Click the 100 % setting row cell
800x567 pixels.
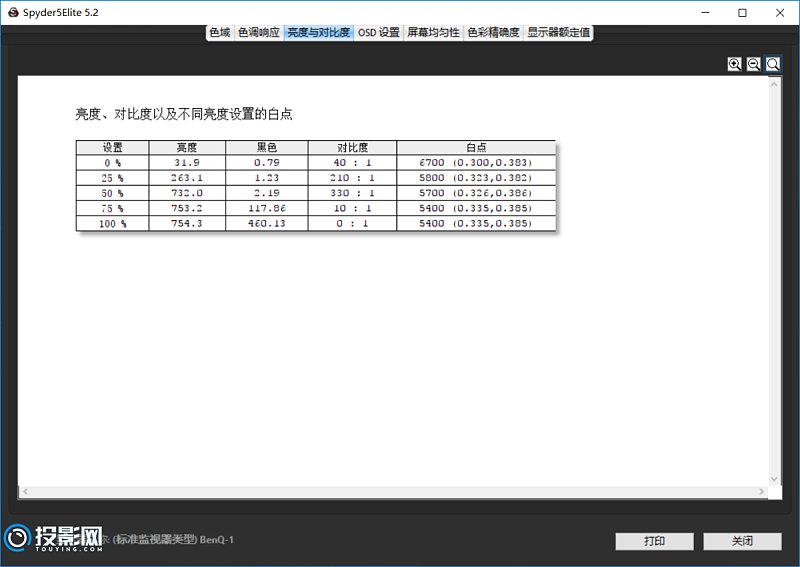112,224
